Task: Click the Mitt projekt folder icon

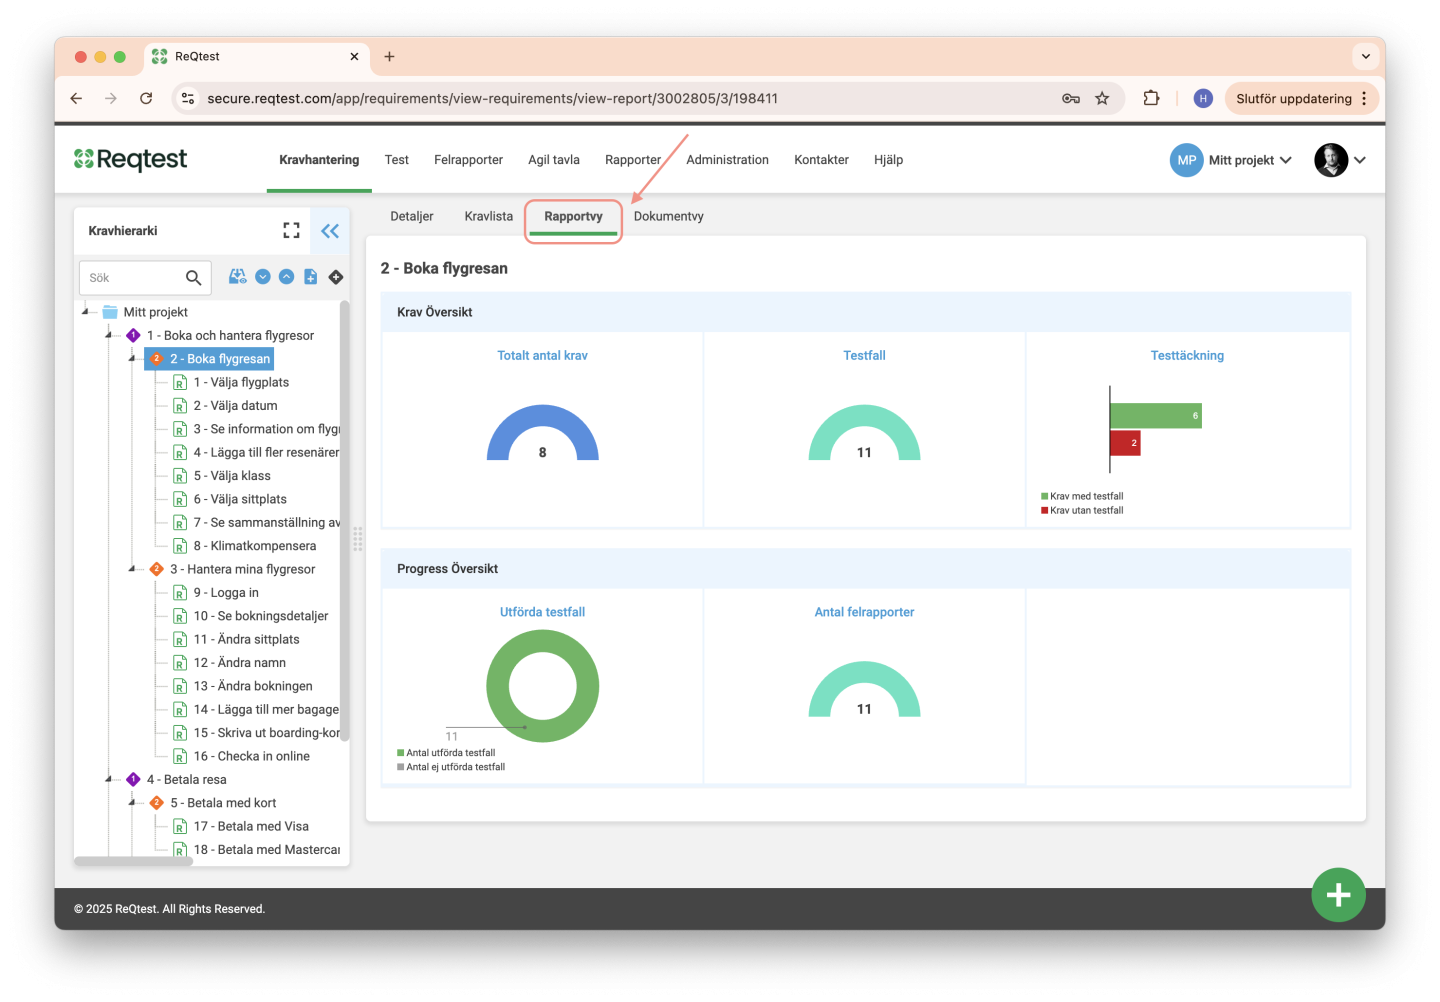Action: [110, 312]
